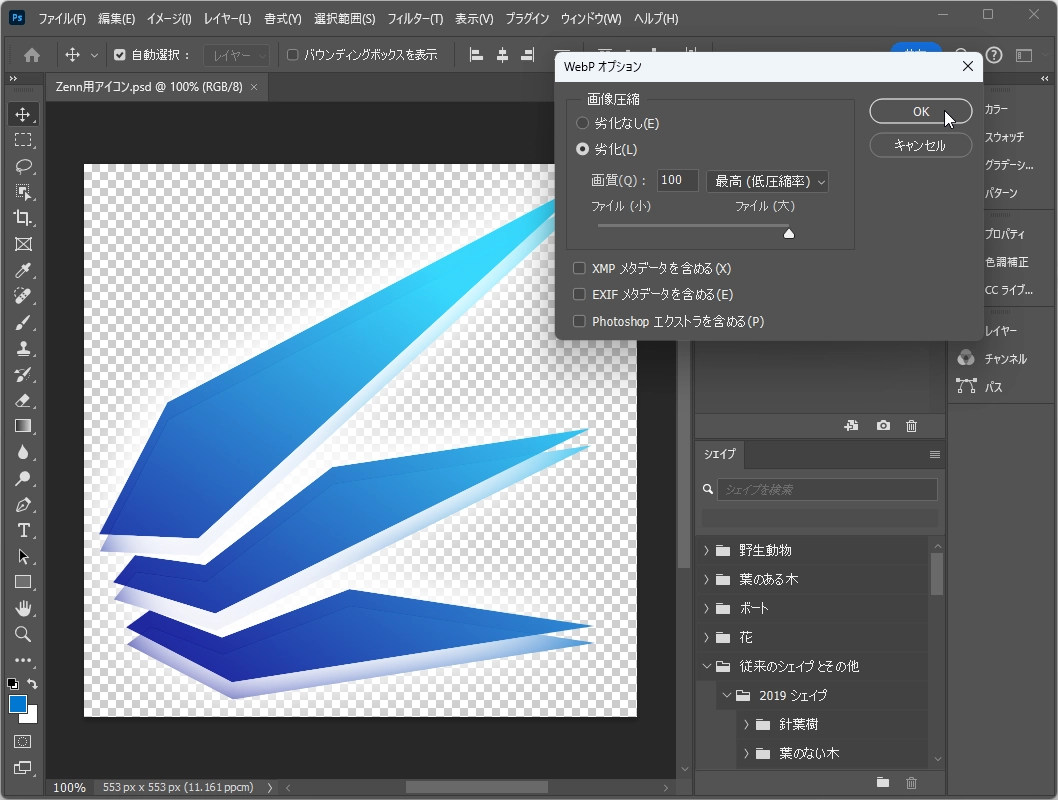Open the イメージ(I) menu
1058x800 pixels.
169,19
